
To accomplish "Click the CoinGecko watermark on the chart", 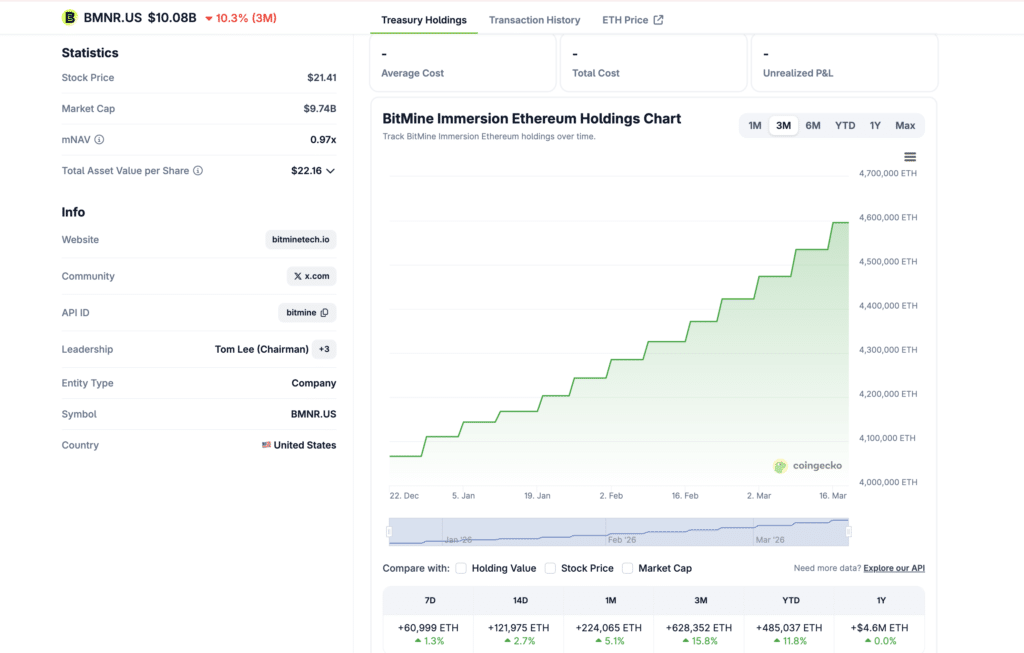I will click(809, 465).
